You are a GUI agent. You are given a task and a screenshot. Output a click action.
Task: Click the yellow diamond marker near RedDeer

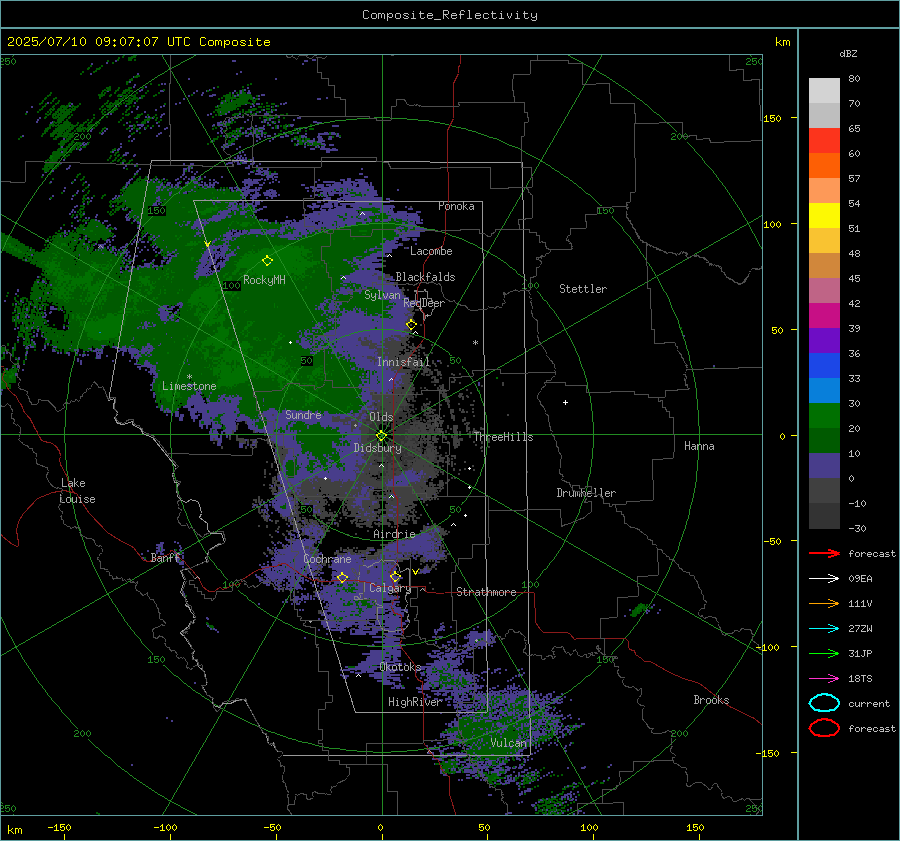pyautogui.click(x=411, y=325)
